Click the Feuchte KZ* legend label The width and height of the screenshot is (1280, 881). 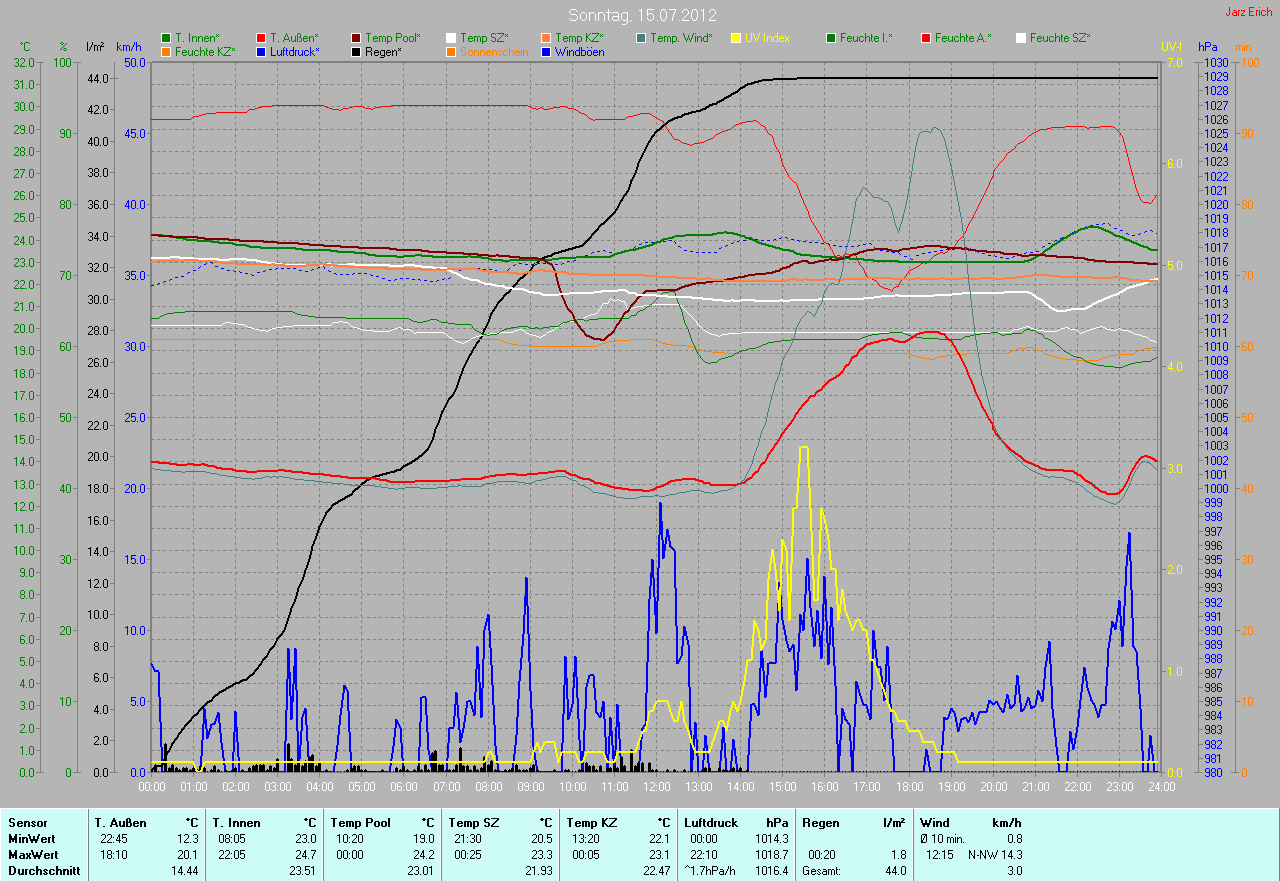coord(204,51)
